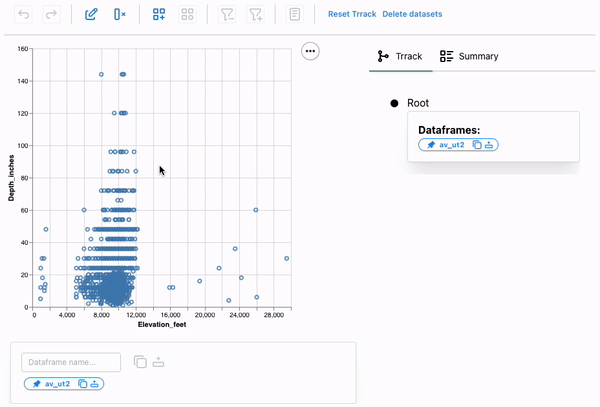Click the notes document icon
The image size is (600, 407).
click(295, 15)
